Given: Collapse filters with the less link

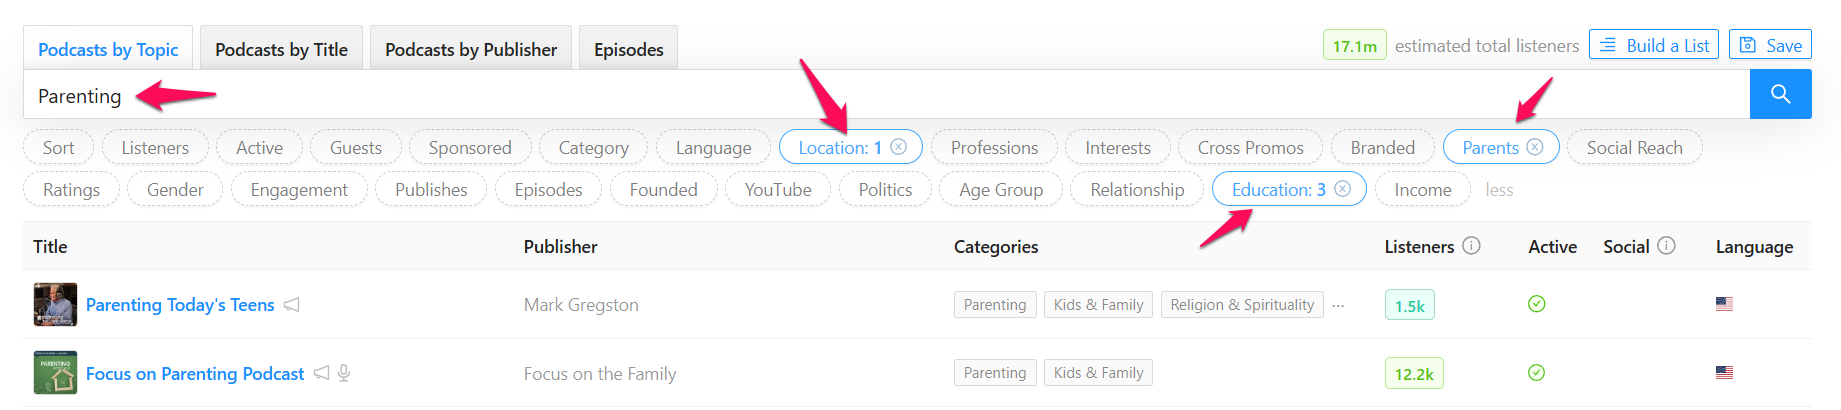Looking at the screenshot, I should [x=1499, y=190].
